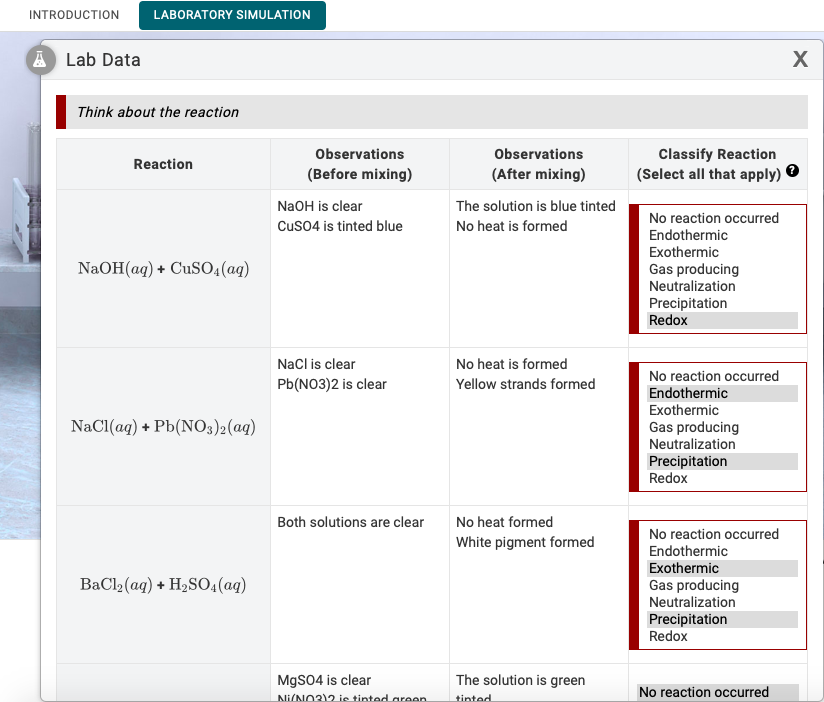Click the Lab Data flask icon
This screenshot has width=824, height=702.
click(40, 60)
